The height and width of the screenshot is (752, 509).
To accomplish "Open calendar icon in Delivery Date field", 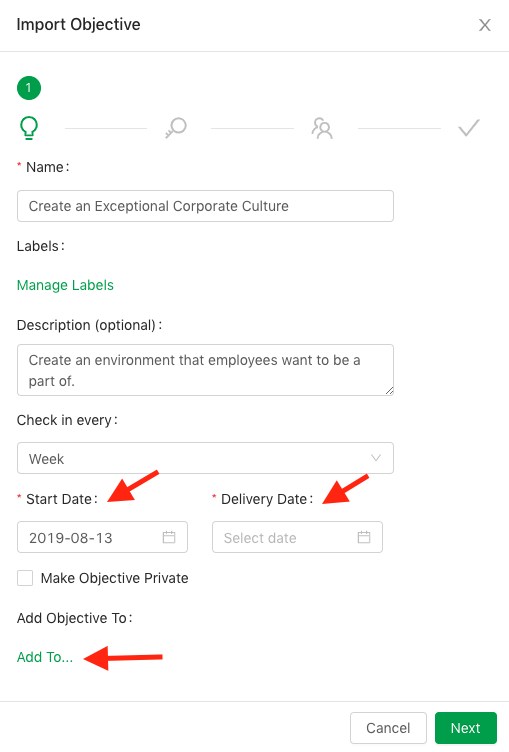I will 364,537.
